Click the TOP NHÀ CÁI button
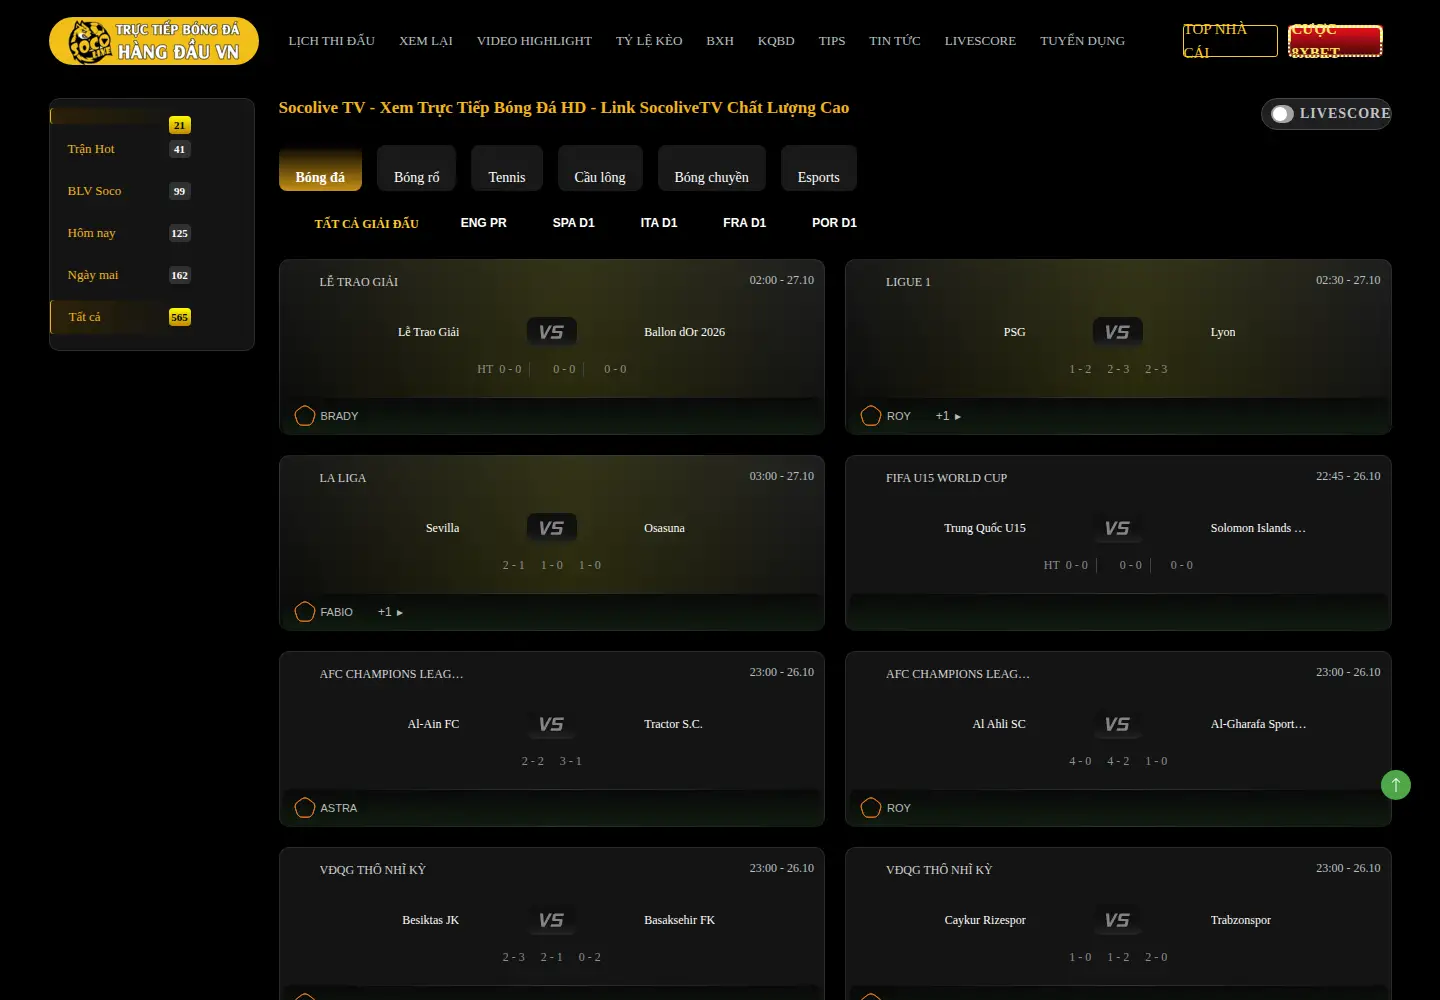This screenshot has height=1000, width=1440. (x=1230, y=41)
